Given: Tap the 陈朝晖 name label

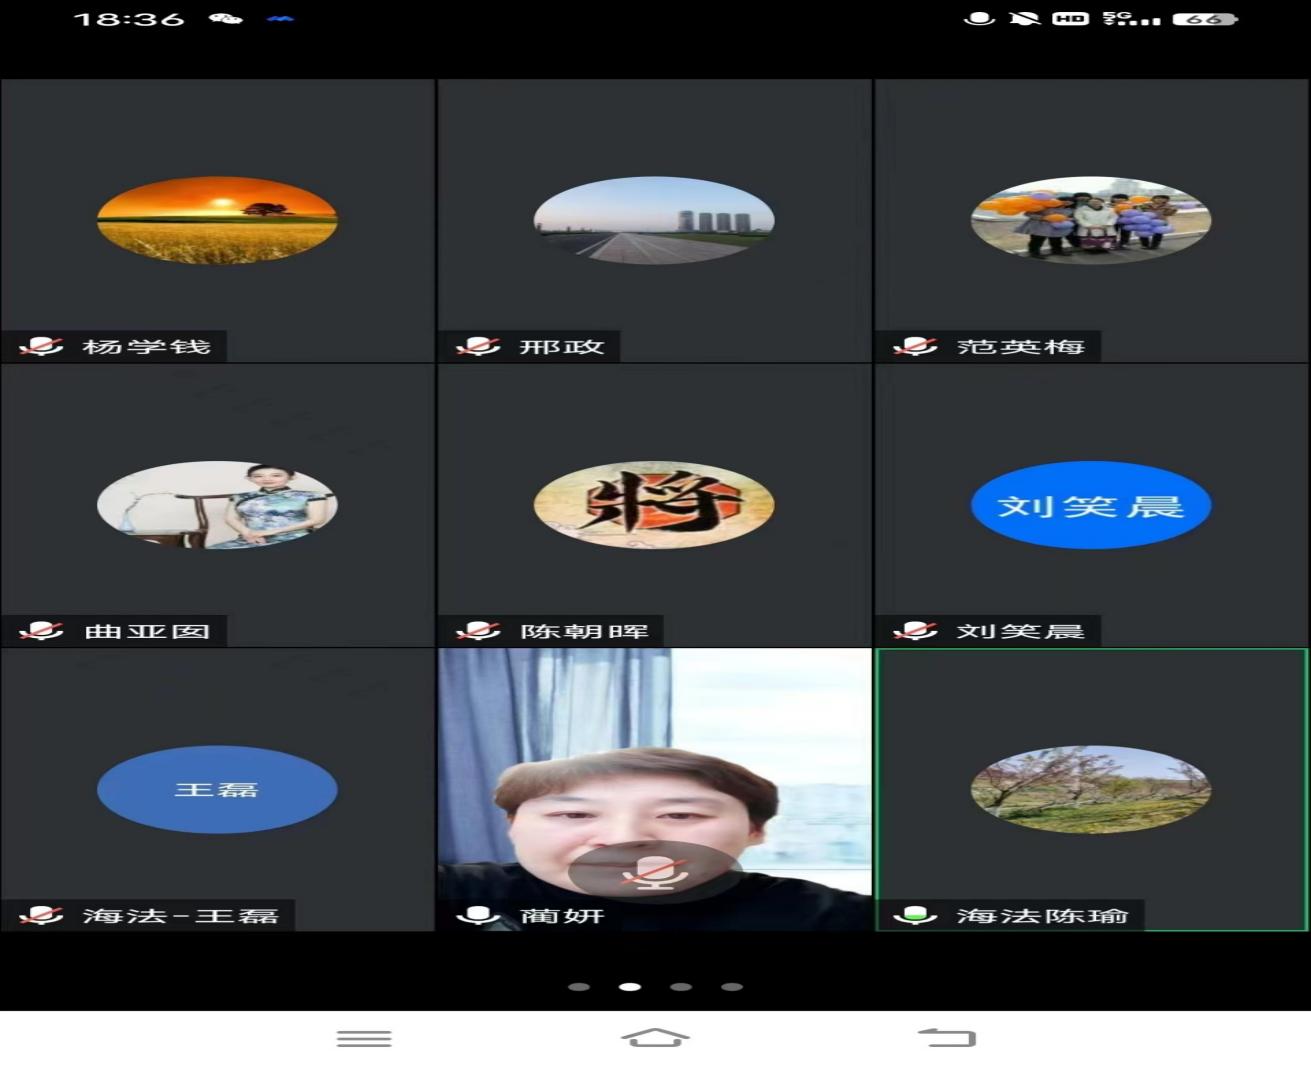Looking at the screenshot, I should [x=584, y=631].
